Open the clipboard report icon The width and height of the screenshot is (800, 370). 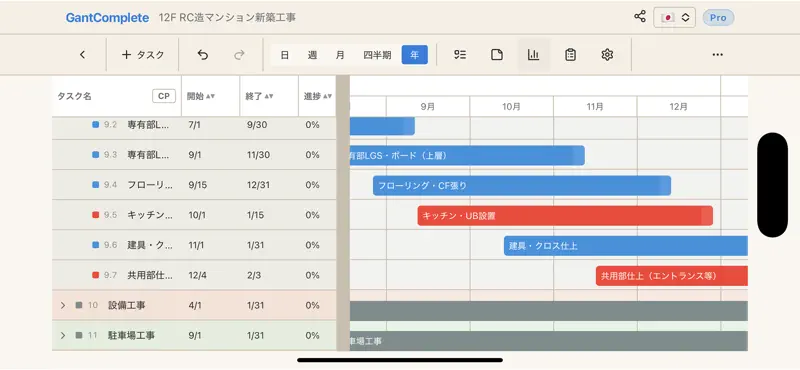click(570, 55)
